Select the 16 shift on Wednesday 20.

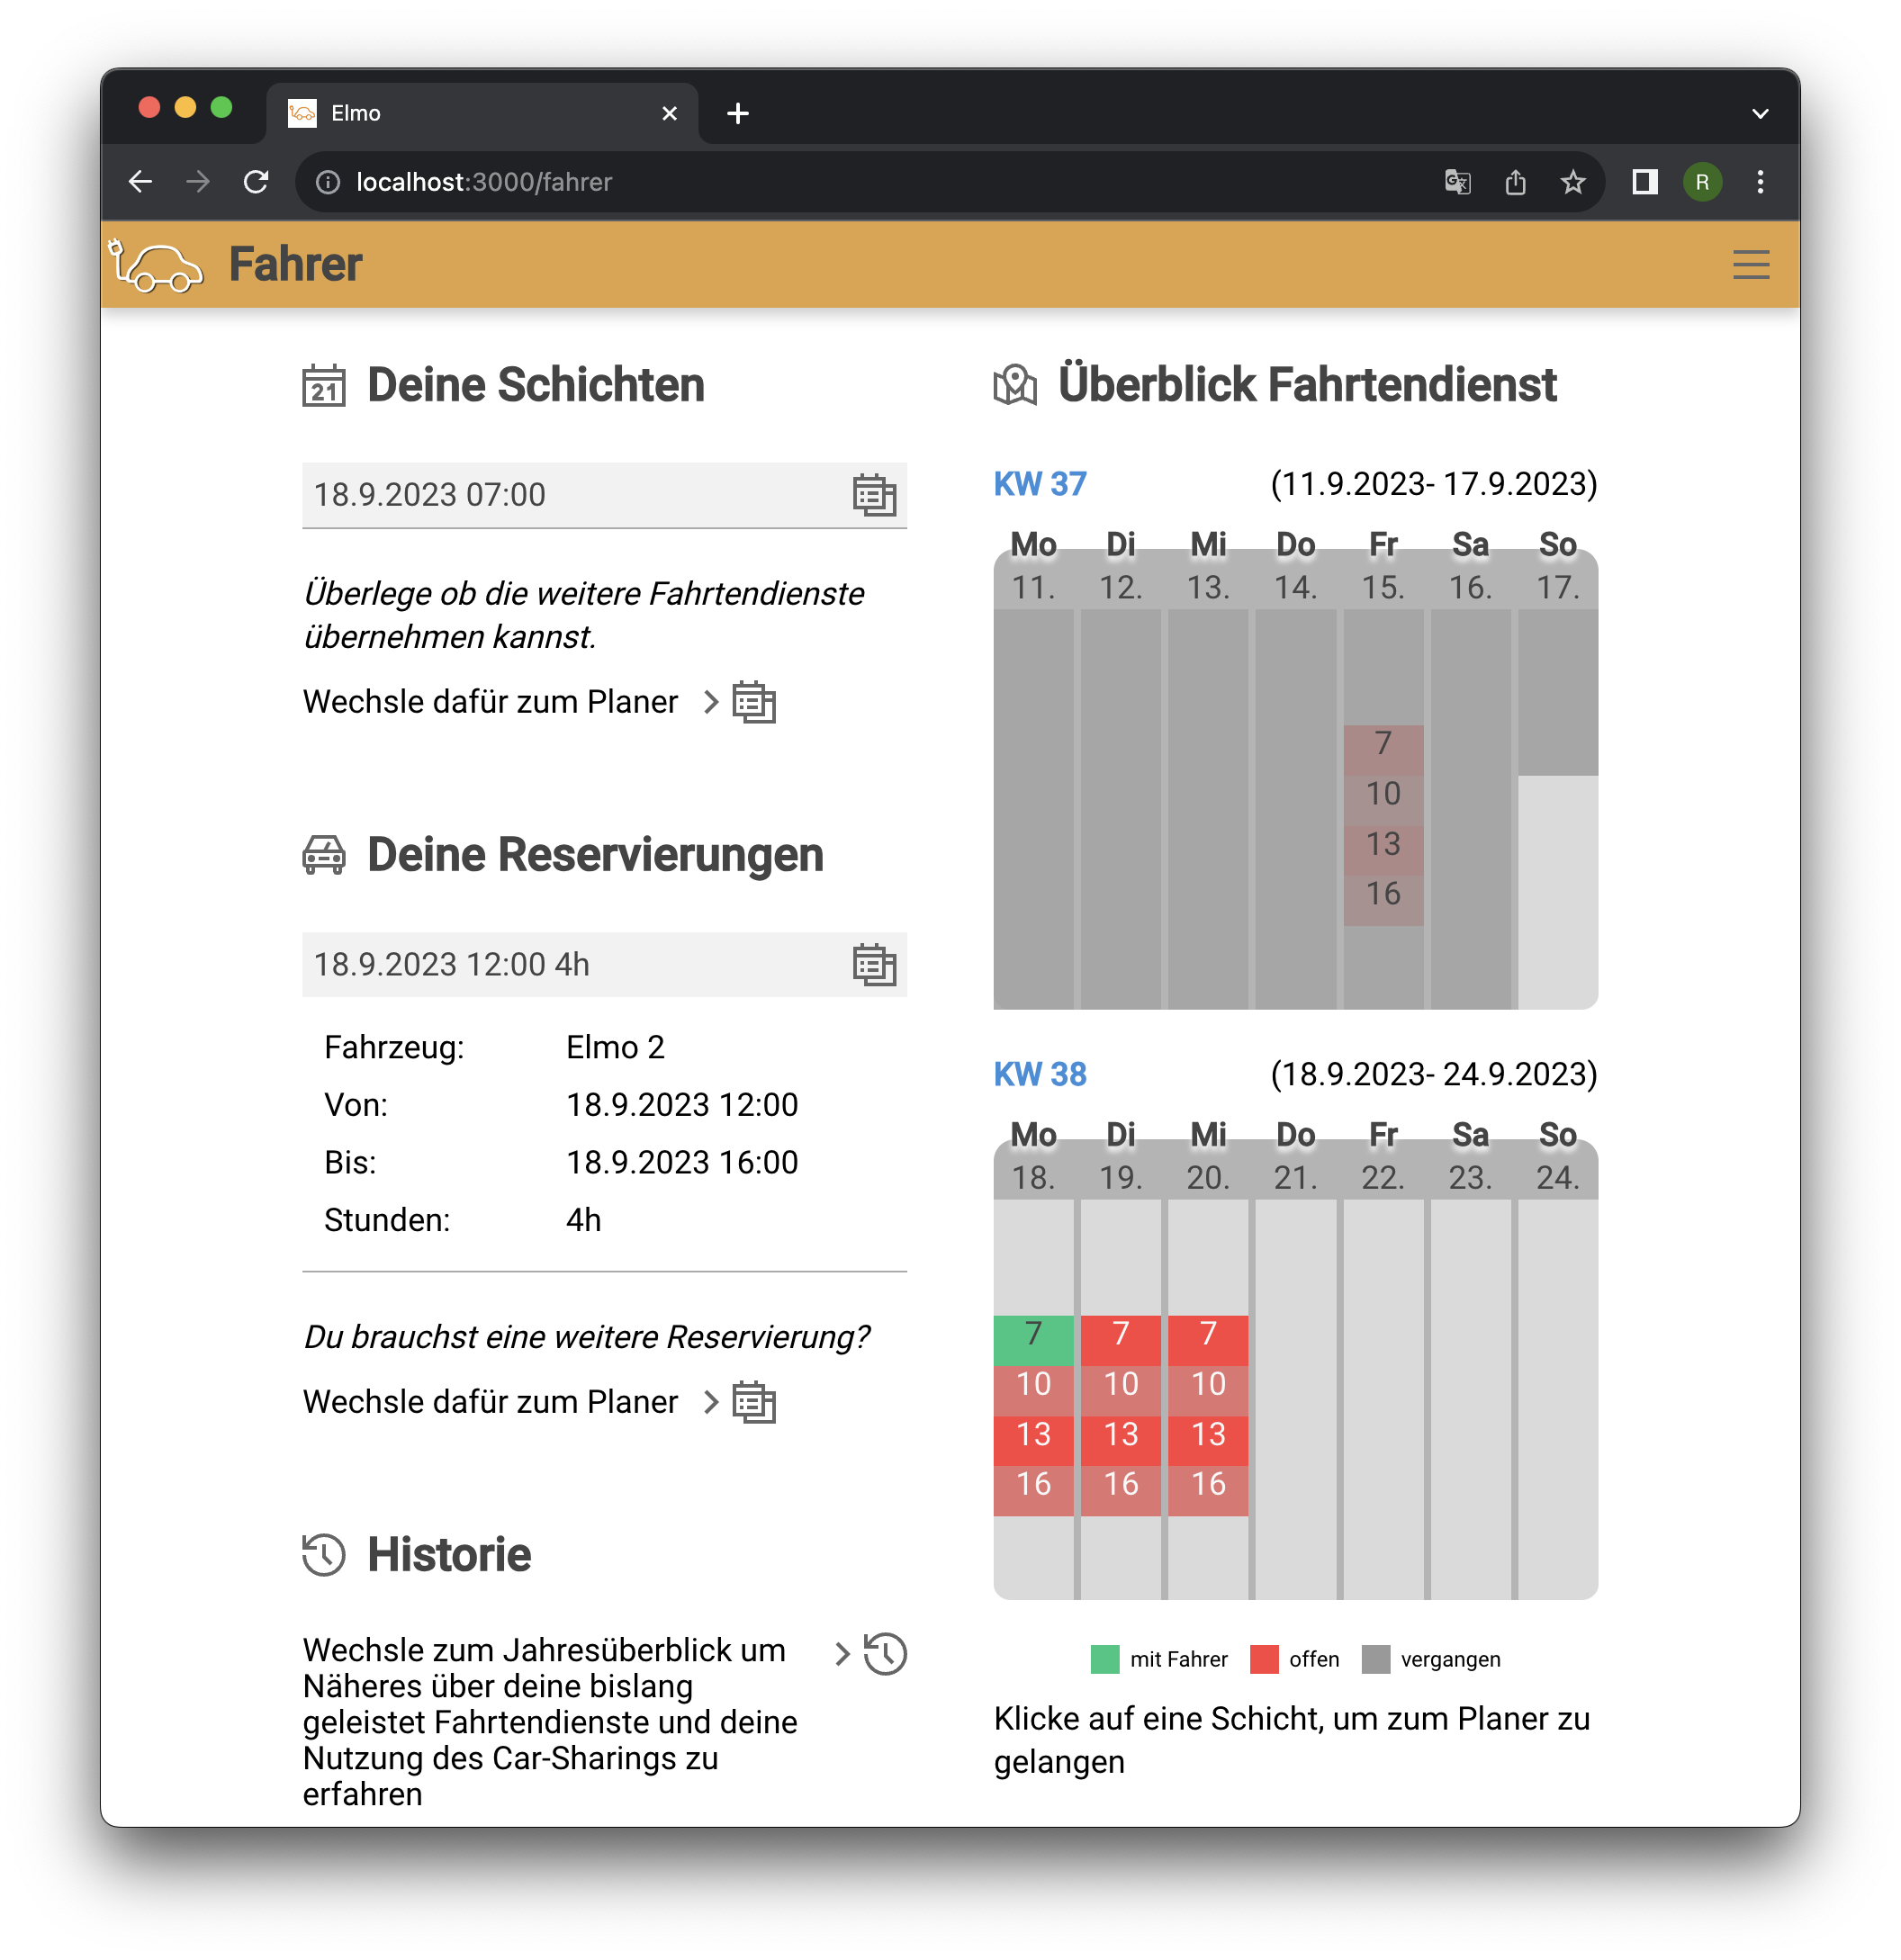[x=1207, y=1490]
